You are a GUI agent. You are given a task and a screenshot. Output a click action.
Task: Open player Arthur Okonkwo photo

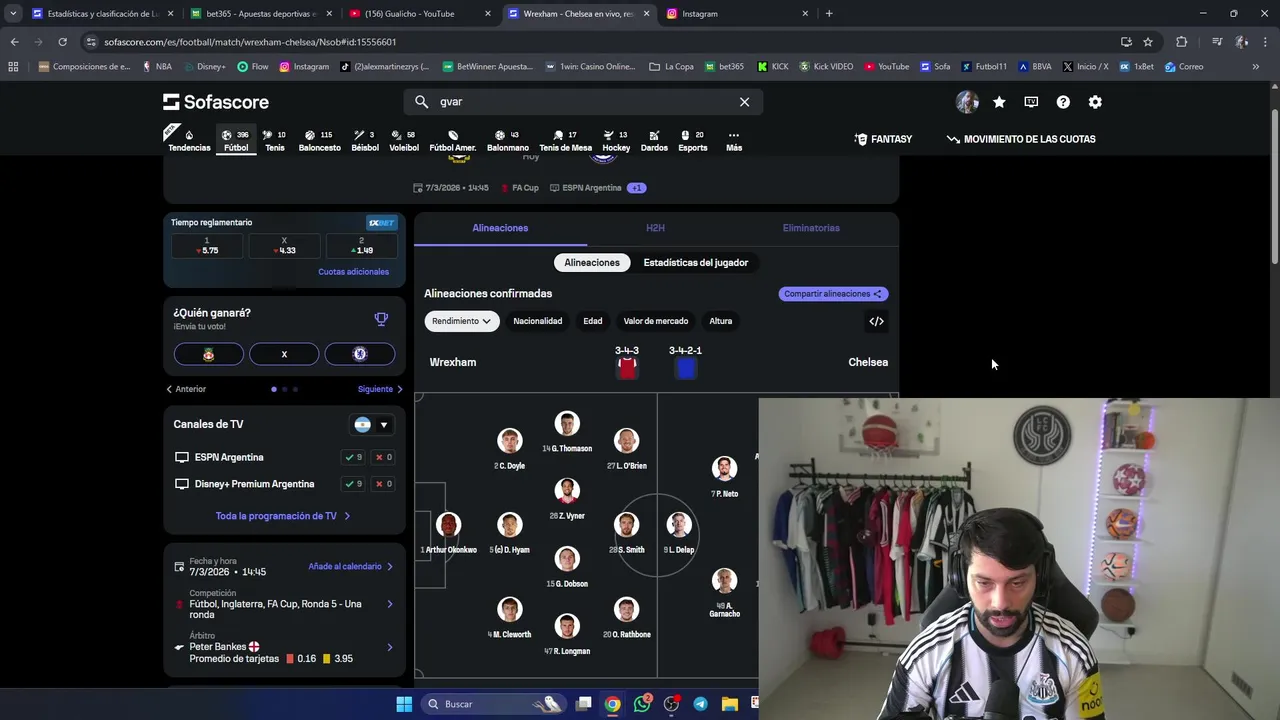[x=448, y=524]
